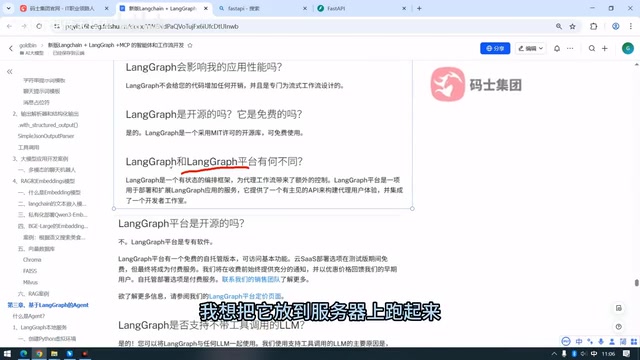Collapse the outline sidebar with double-chevron
Screen dimensions: 640x360
pyautogui.click(x=9, y=71)
